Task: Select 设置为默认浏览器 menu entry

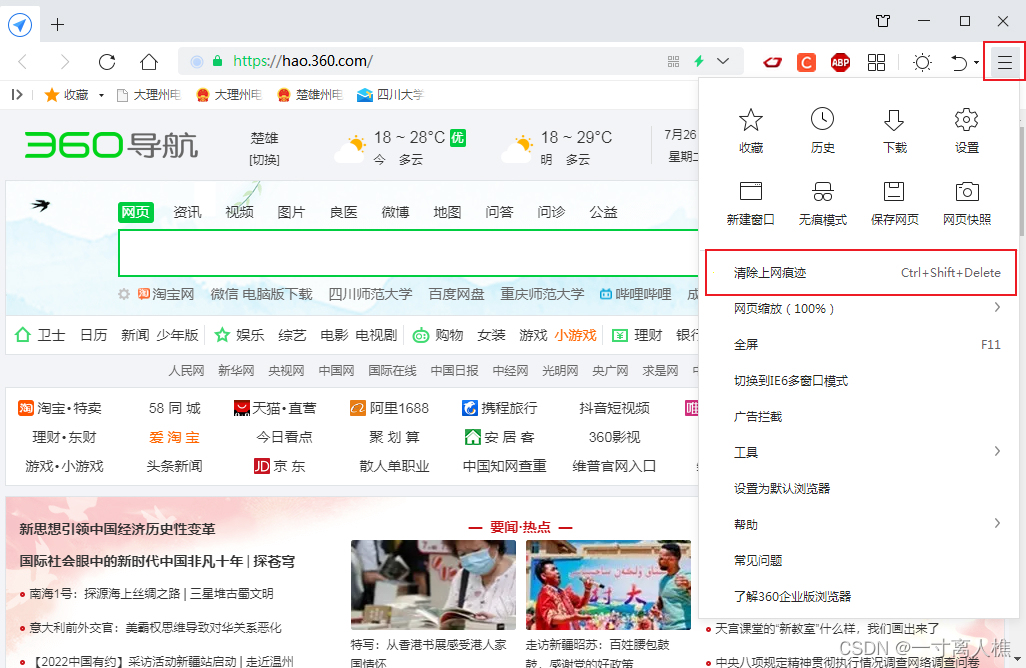Action: (x=860, y=488)
